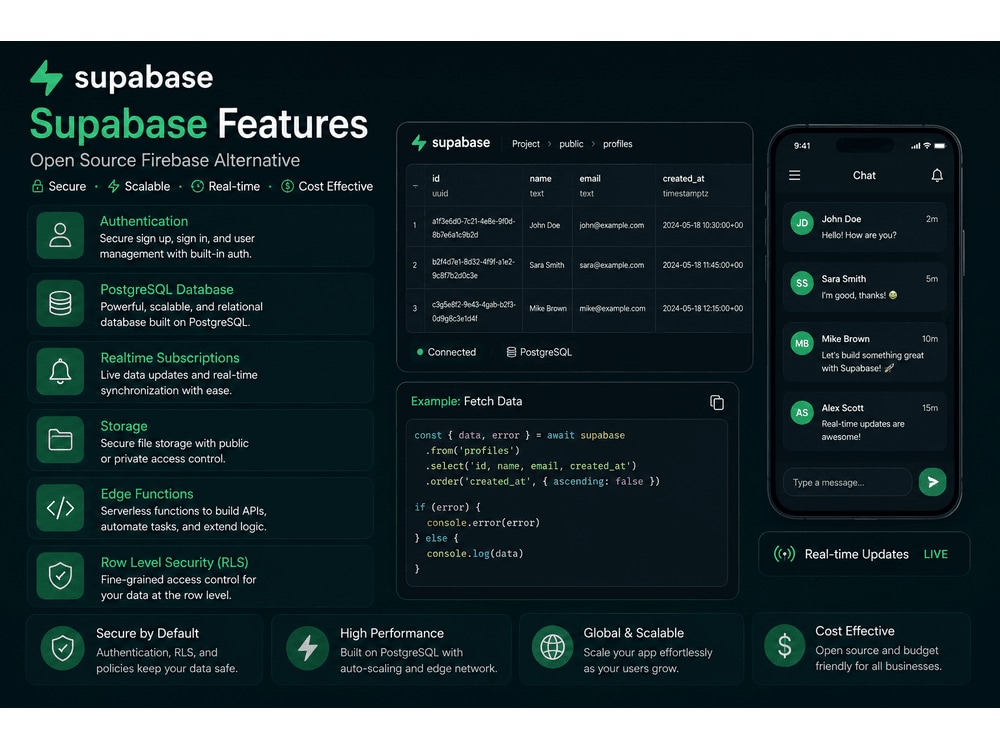This screenshot has height=750, width=1000.
Task: Open Alex Scott's chat conversation
Action: pyautogui.click(x=864, y=422)
